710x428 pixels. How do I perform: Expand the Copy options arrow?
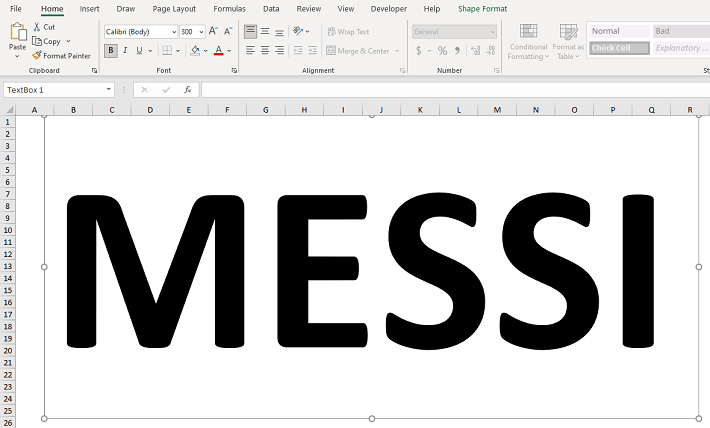[x=68, y=41]
